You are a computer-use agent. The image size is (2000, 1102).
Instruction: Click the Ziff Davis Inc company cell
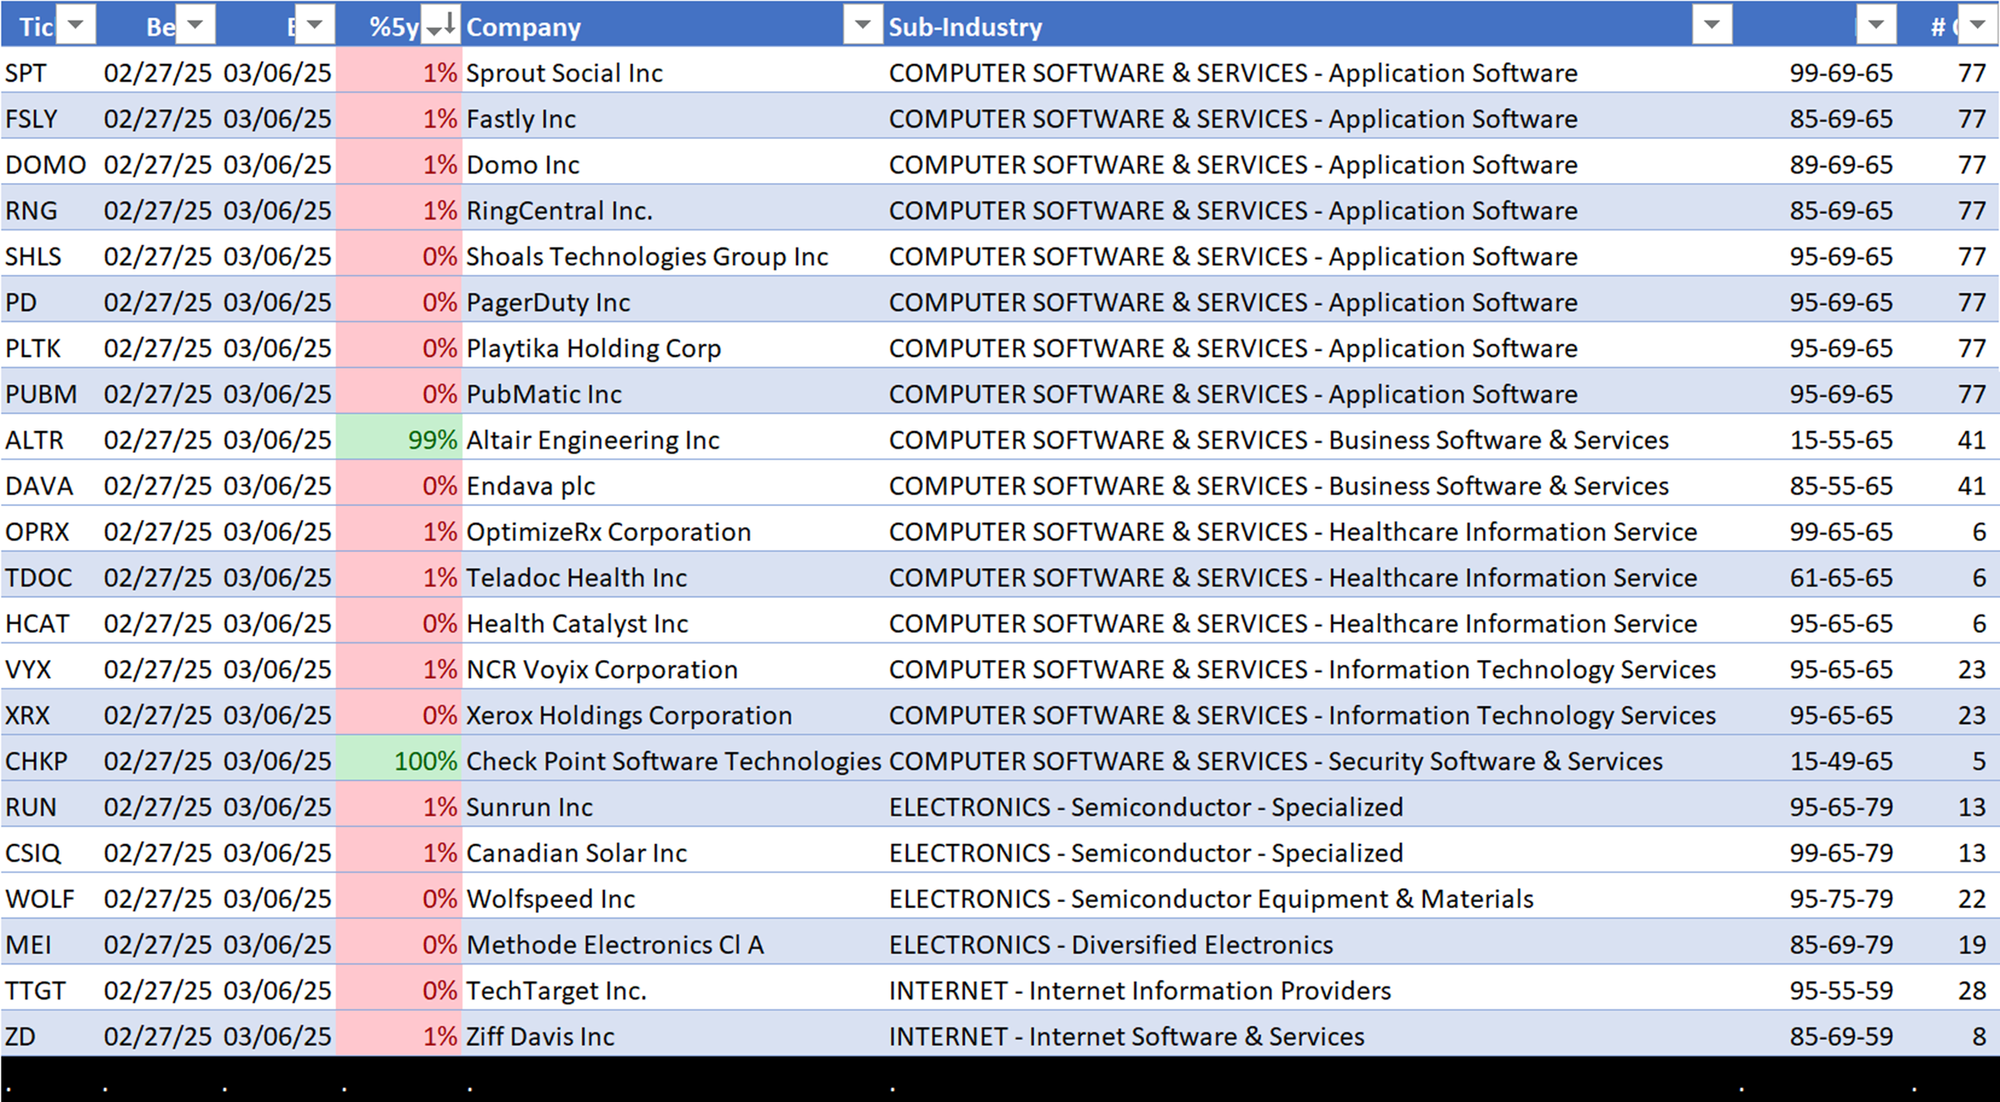tap(540, 1037)
